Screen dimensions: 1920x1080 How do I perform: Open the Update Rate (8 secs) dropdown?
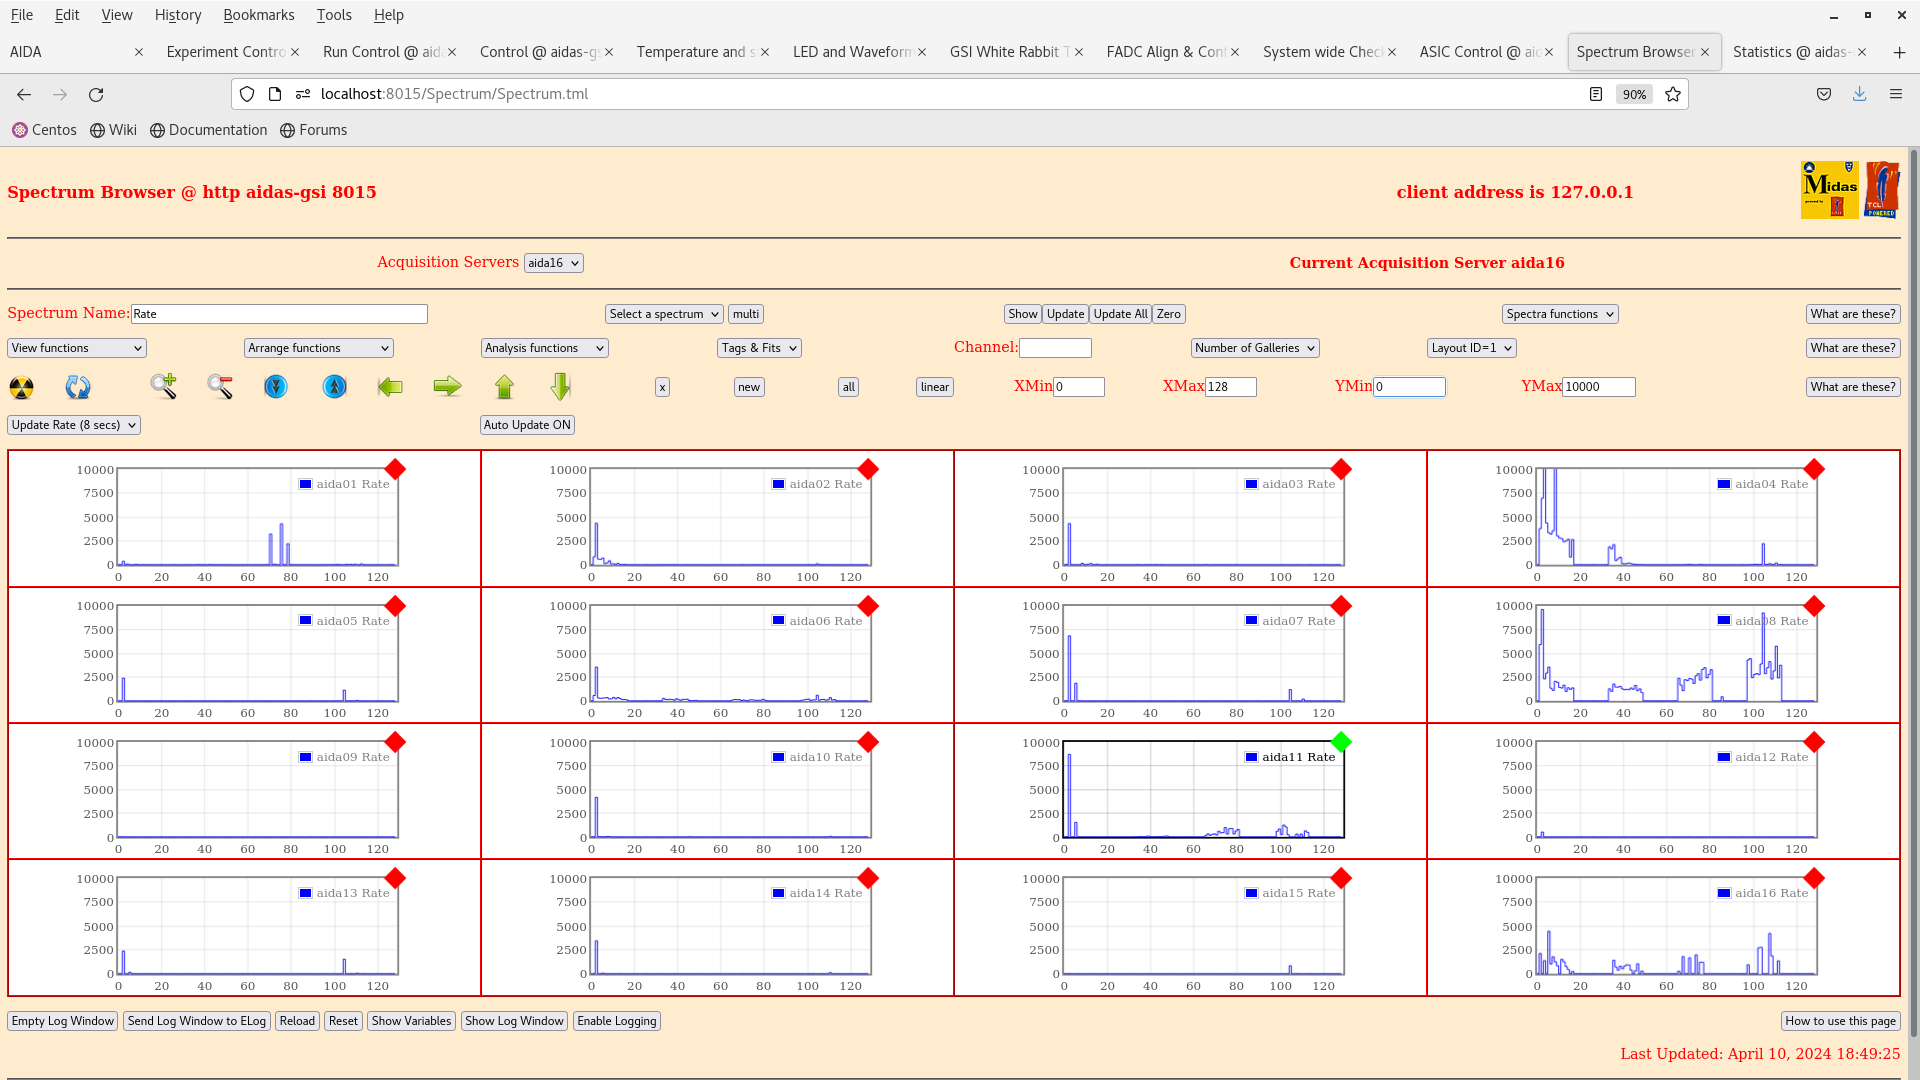tap(74, 425)
